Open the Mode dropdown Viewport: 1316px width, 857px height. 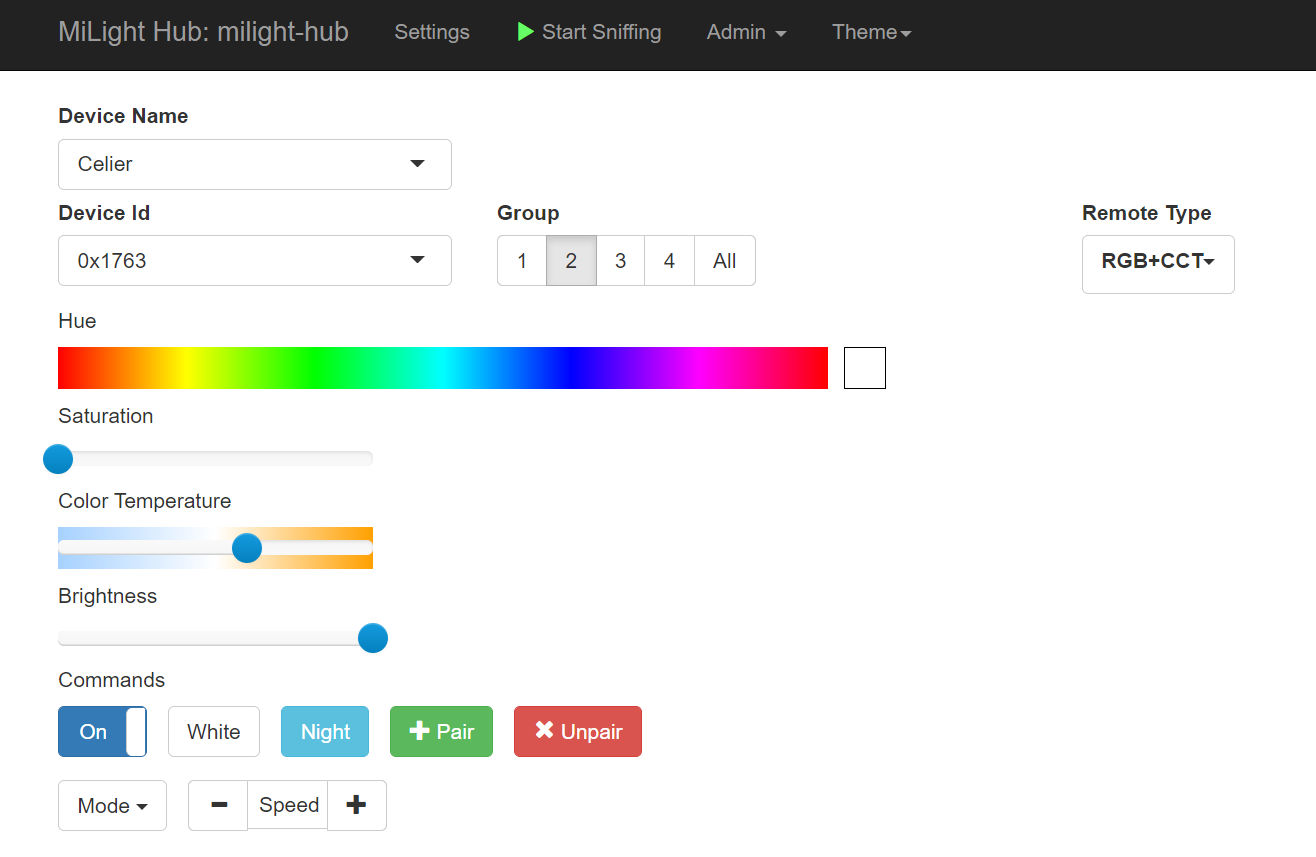112,806
